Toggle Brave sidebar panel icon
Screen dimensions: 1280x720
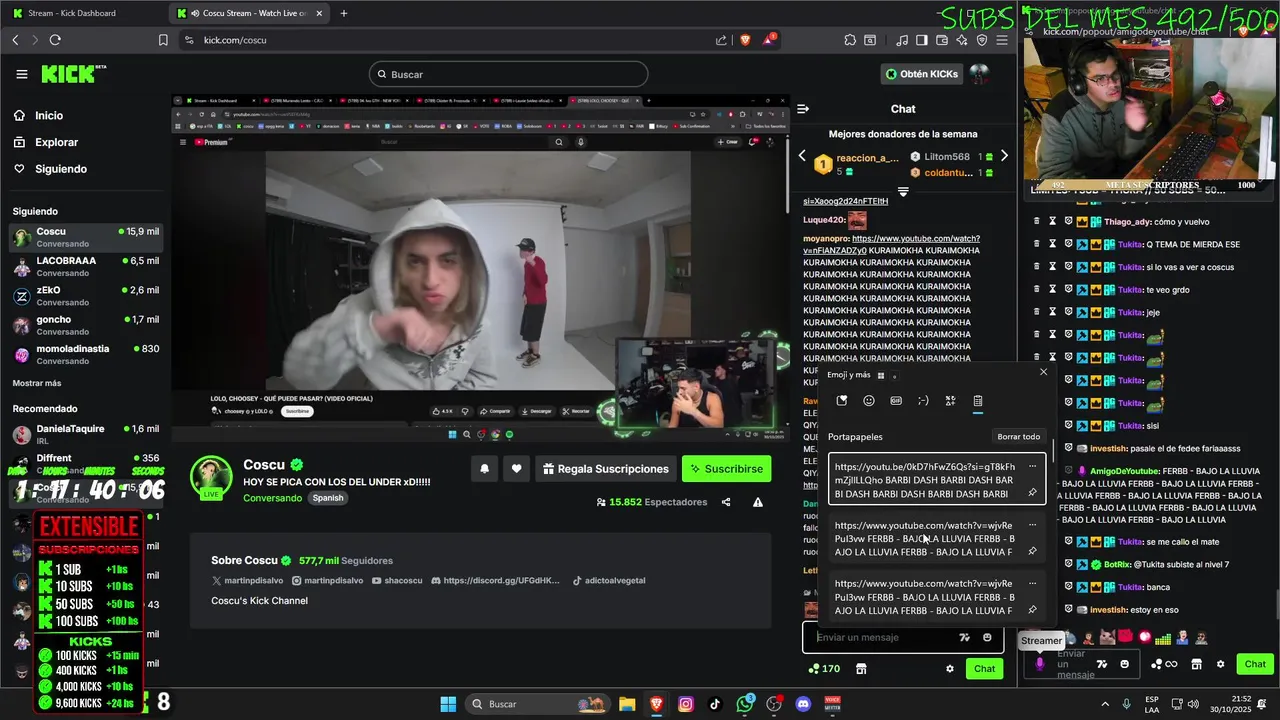921,40
